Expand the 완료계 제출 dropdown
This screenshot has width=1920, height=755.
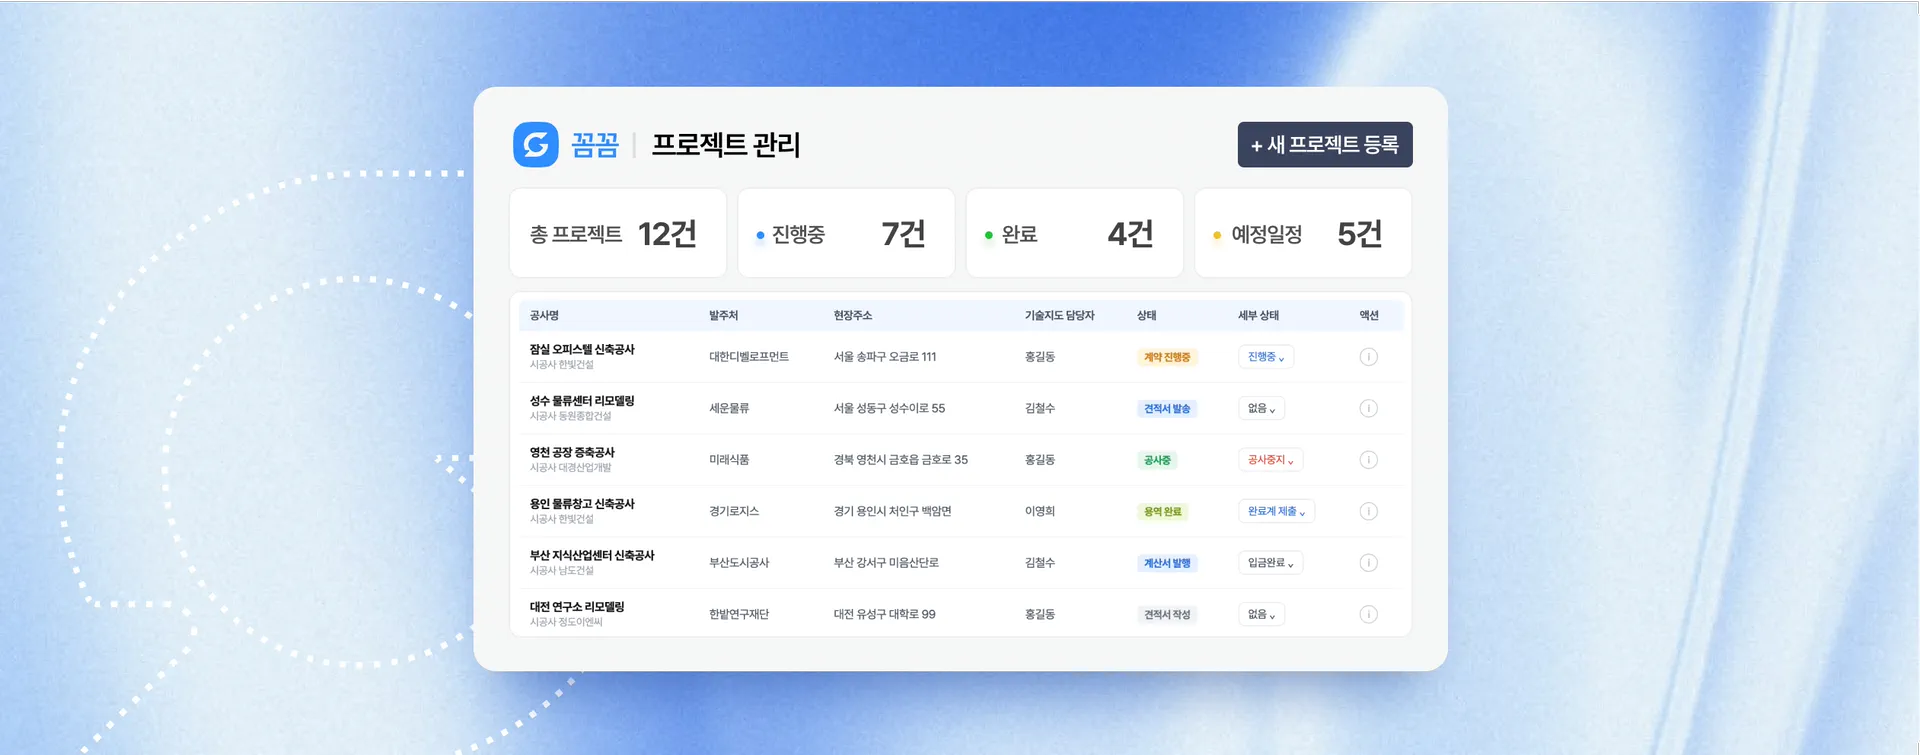point(1276,511)
